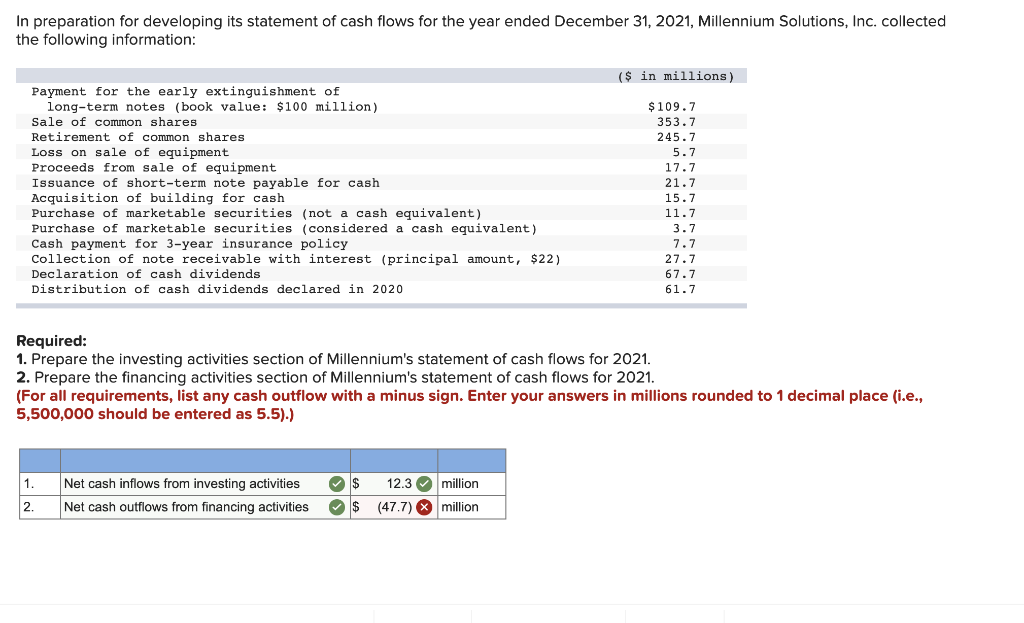The image size is (1024, 623).
Task: Click red X icon next to (47.7) value
Action: click(x=424, y=507)
